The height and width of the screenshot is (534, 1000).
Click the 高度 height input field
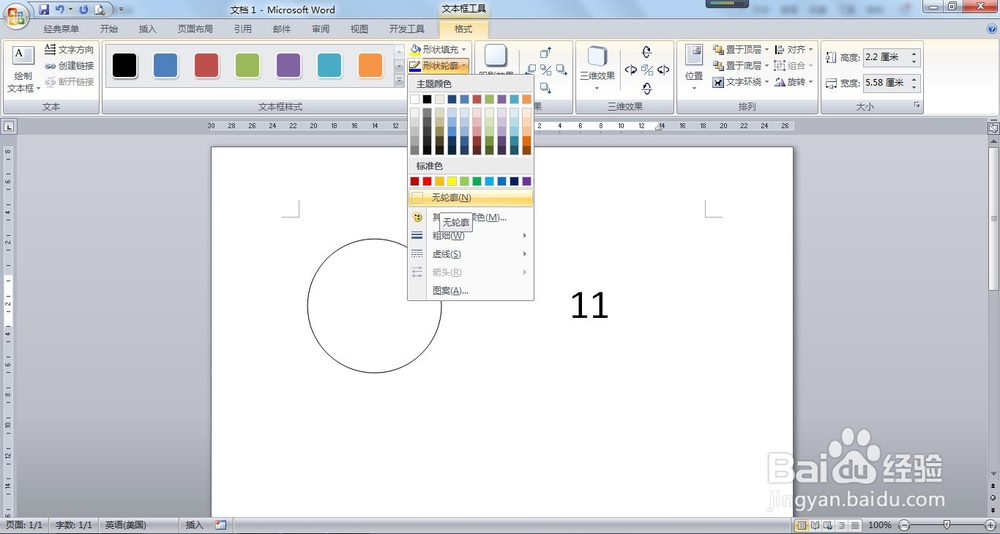pyautogui.click(x=886, y=57)
